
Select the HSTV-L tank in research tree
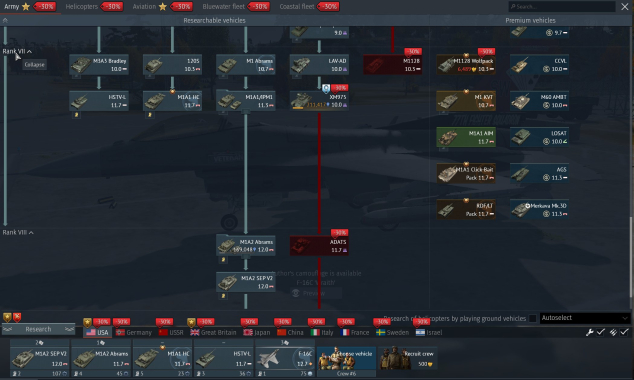coord(99,101)
